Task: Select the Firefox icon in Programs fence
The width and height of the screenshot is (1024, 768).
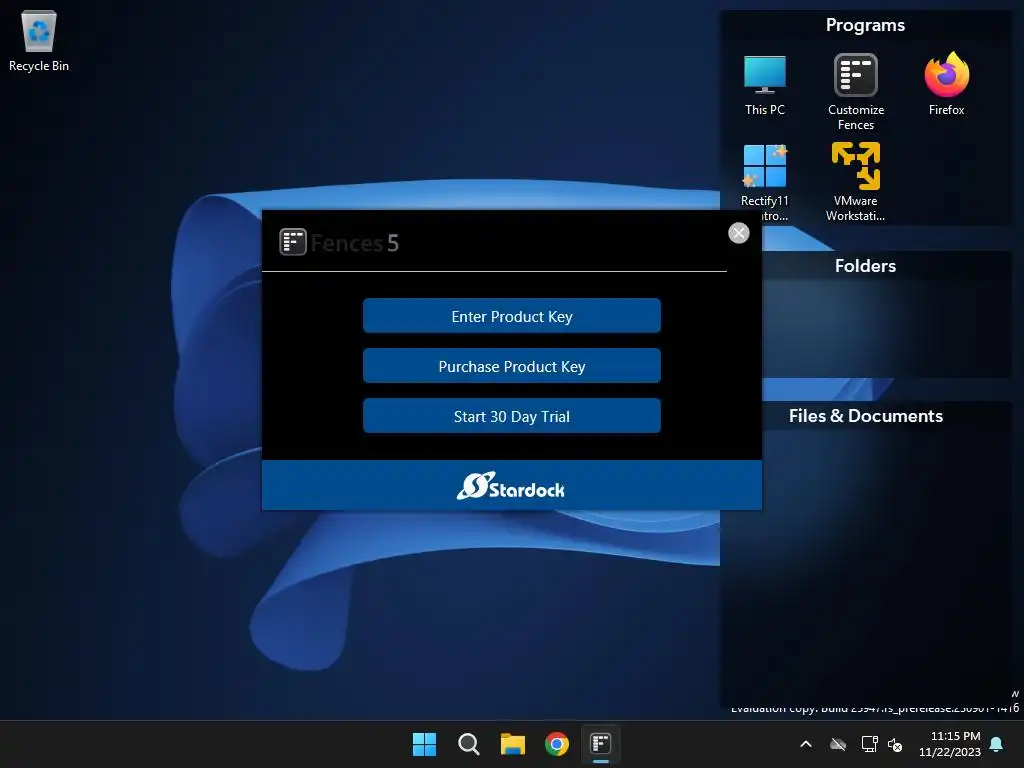Action: coord(946,84)
